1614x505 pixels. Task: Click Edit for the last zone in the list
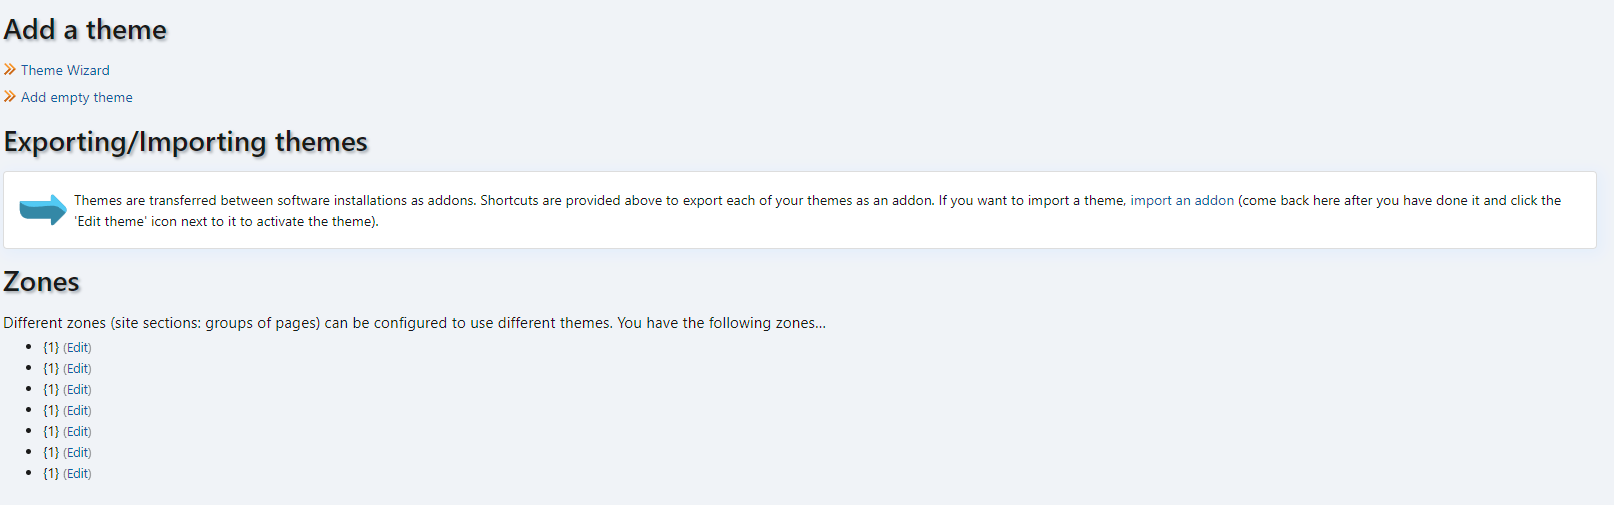click(x=77, y=474)
